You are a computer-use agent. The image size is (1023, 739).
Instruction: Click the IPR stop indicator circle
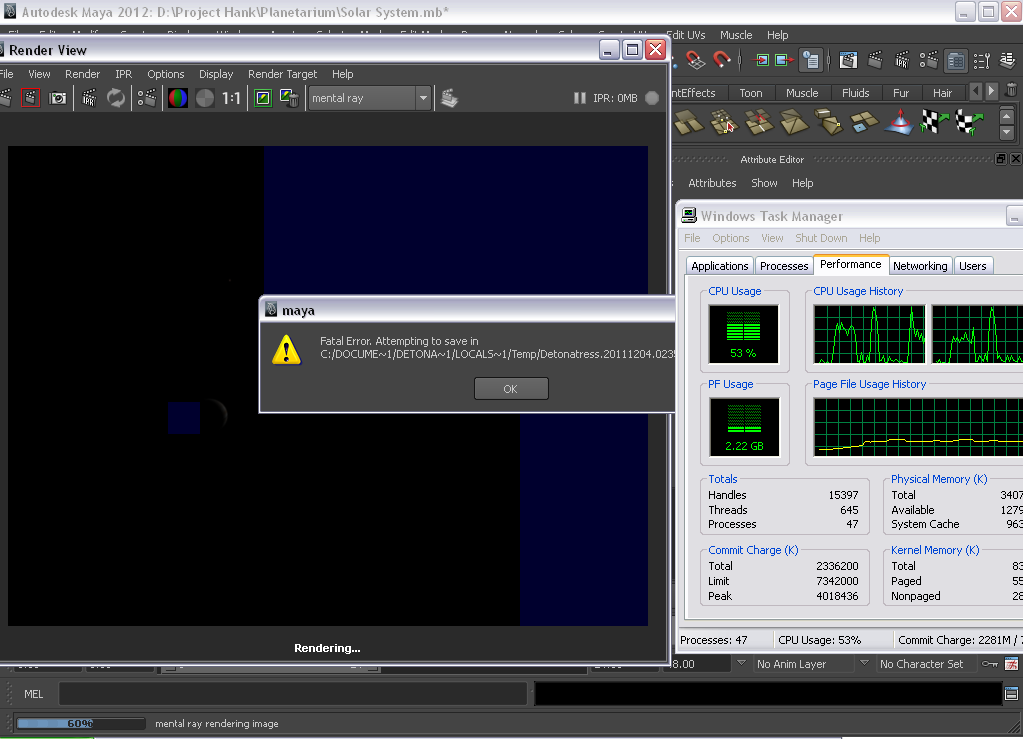(x=652, y=98)
